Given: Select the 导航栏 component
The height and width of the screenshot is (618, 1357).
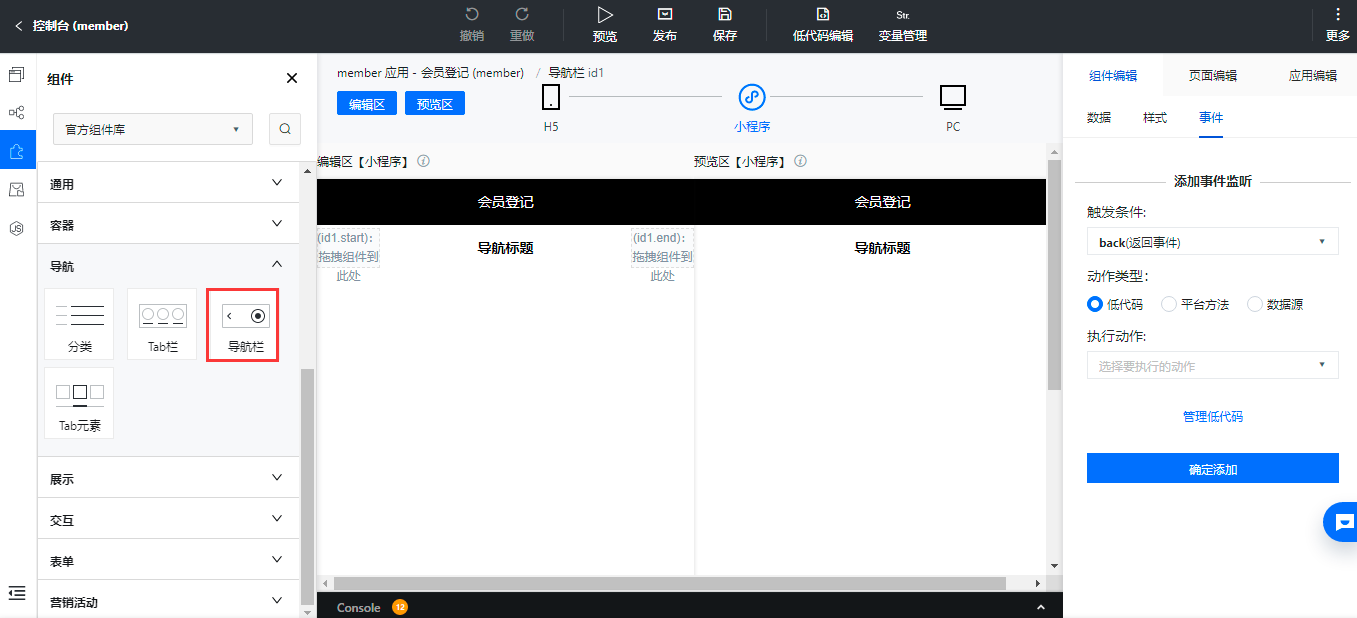Looking at the screenshot, I should (x=243, y=324).
